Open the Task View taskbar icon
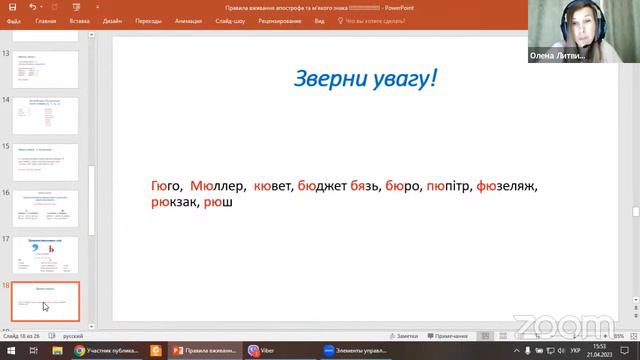This screenshot has width=640, height=360. point(33,351)
